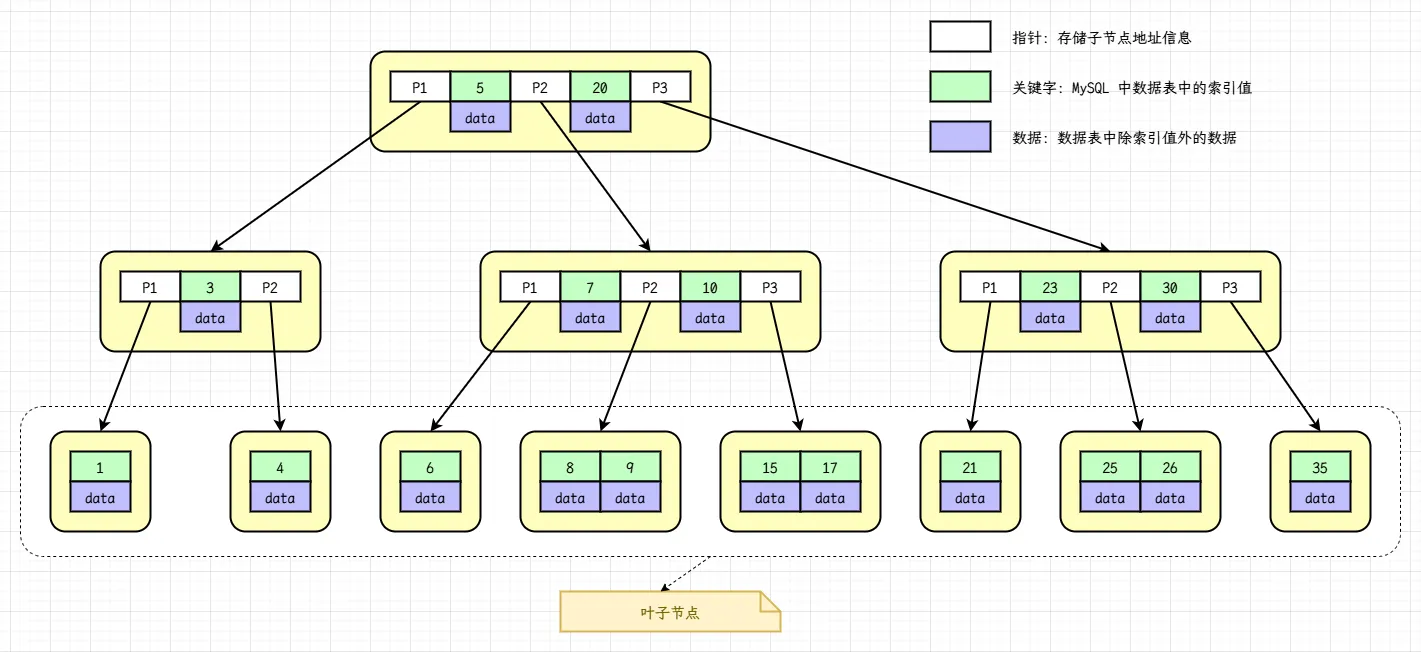The width and height of the screenshot is (1421, 652).
Task: Click the white pointer legend rectangle
Action: tap(958, 37)
